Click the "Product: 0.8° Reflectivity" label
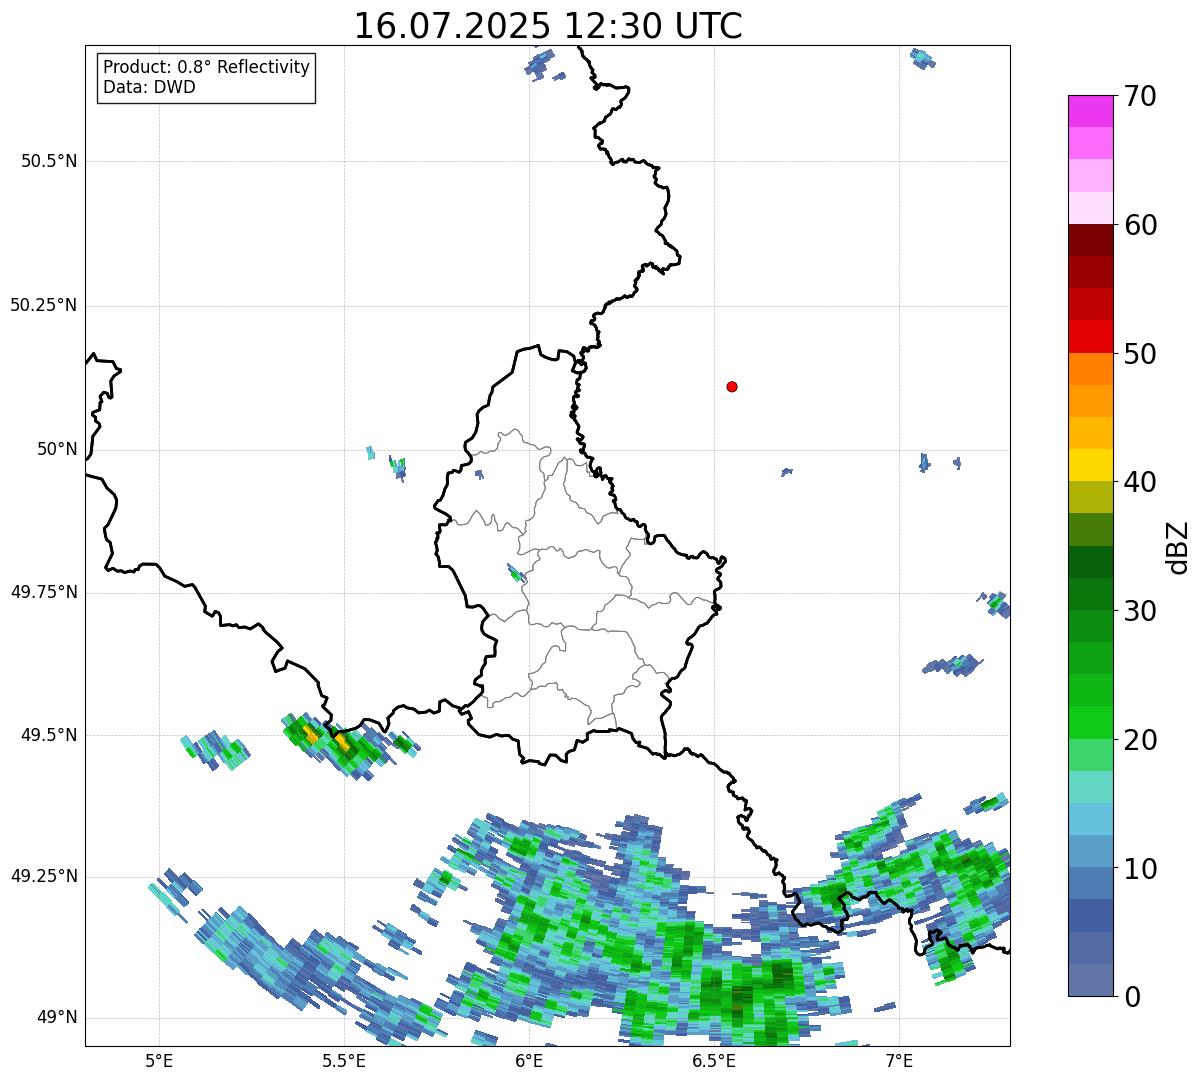This screenshot has width=1202, height=1081. [207, 67]
